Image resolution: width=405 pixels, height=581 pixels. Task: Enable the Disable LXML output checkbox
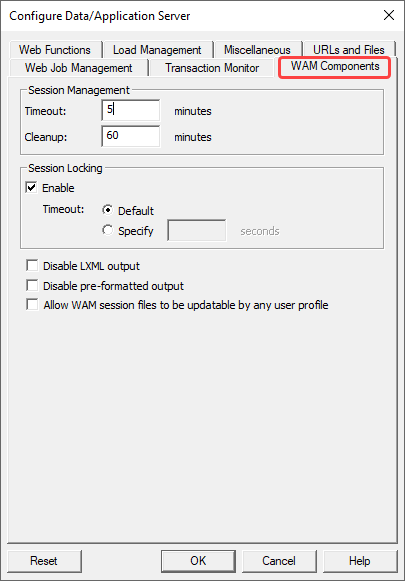pos(32,266)
